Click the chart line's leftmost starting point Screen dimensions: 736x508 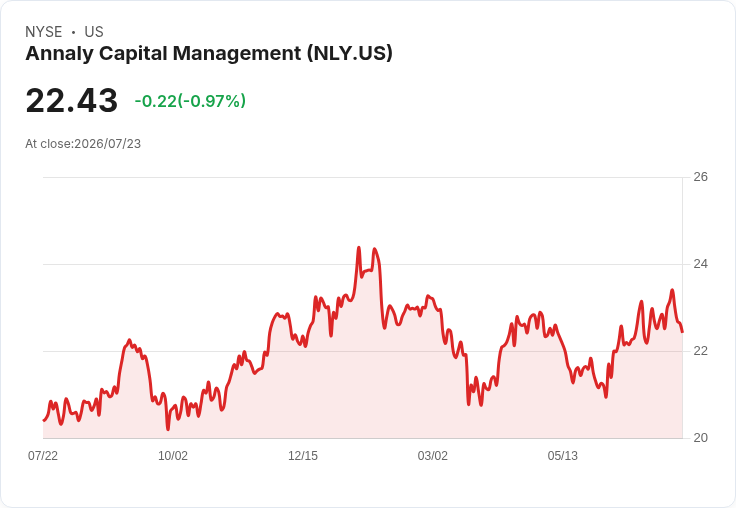[44, 420]
